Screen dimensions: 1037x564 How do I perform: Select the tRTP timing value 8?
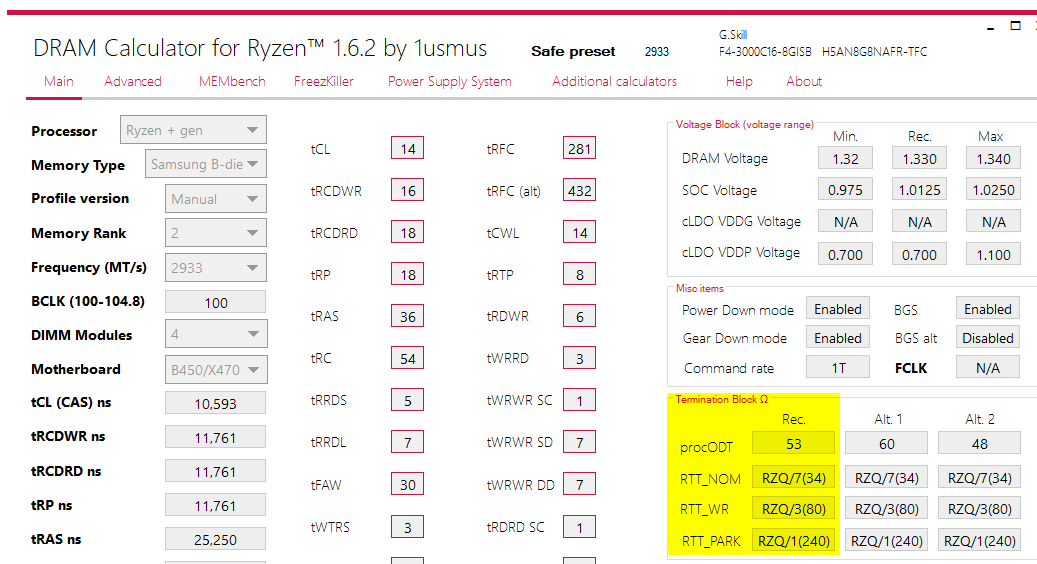point(579,274)
